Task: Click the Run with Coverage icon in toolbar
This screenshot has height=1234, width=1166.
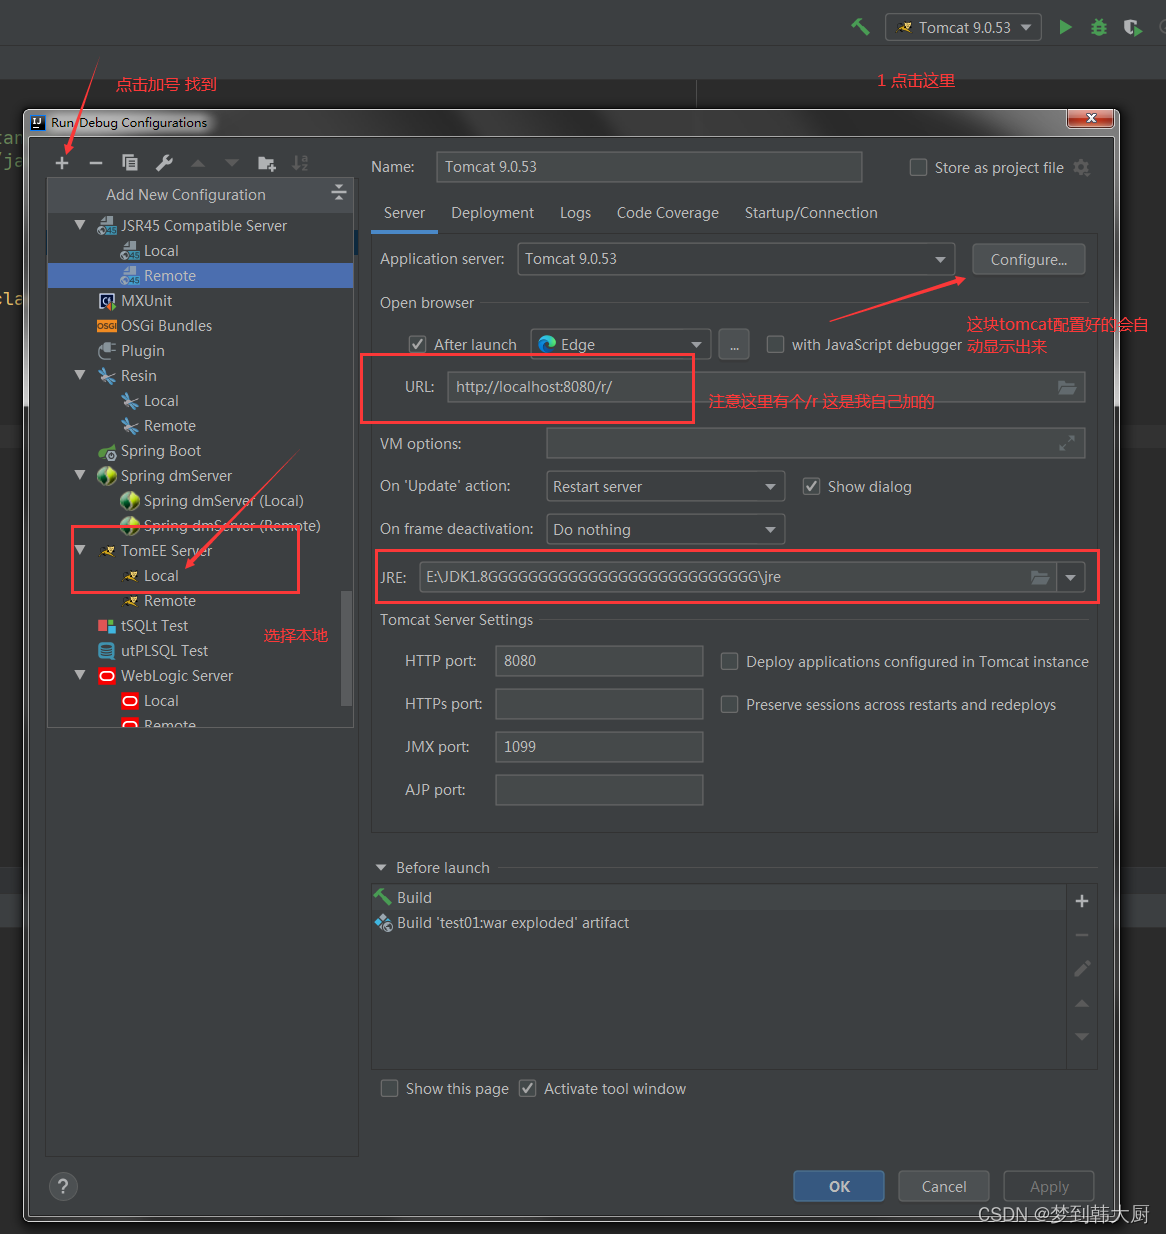Action: [x=1132, y=27]
